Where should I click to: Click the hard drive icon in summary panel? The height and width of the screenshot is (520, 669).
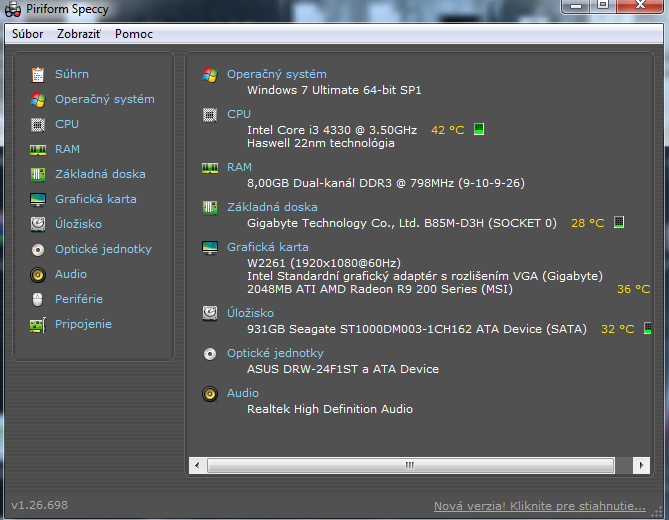click(x=209, y=313)
